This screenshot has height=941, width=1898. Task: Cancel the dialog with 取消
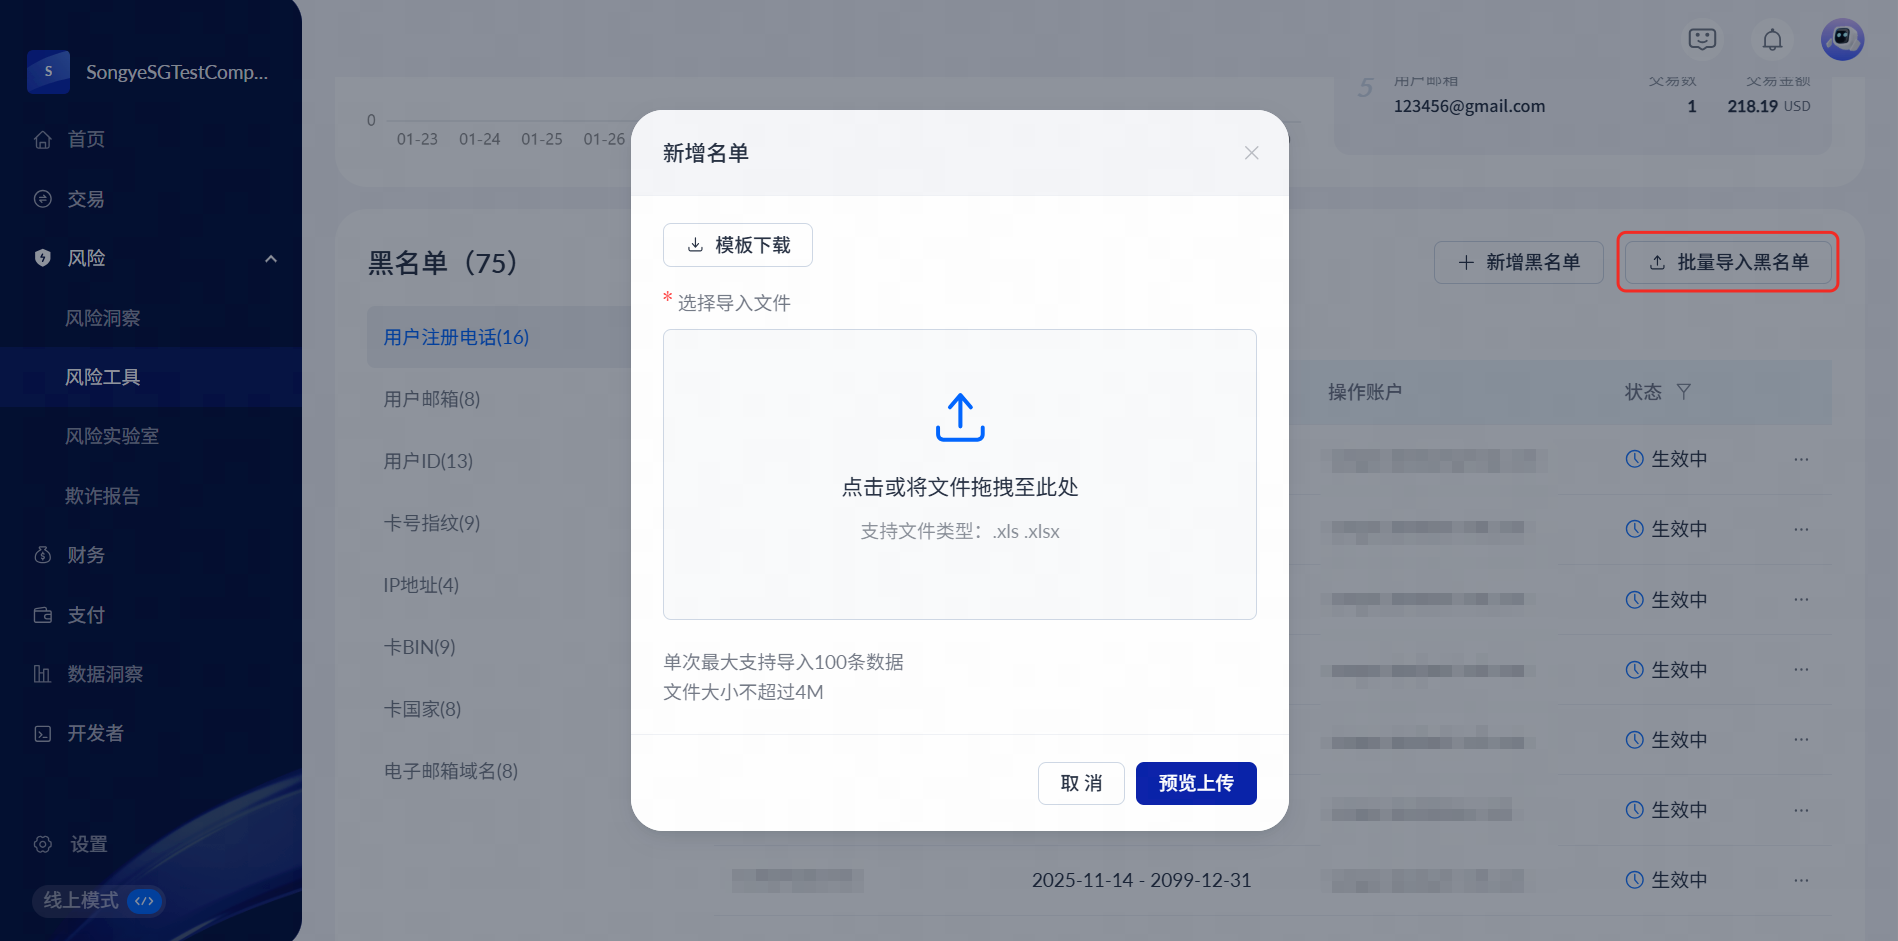pos(1081,783)
